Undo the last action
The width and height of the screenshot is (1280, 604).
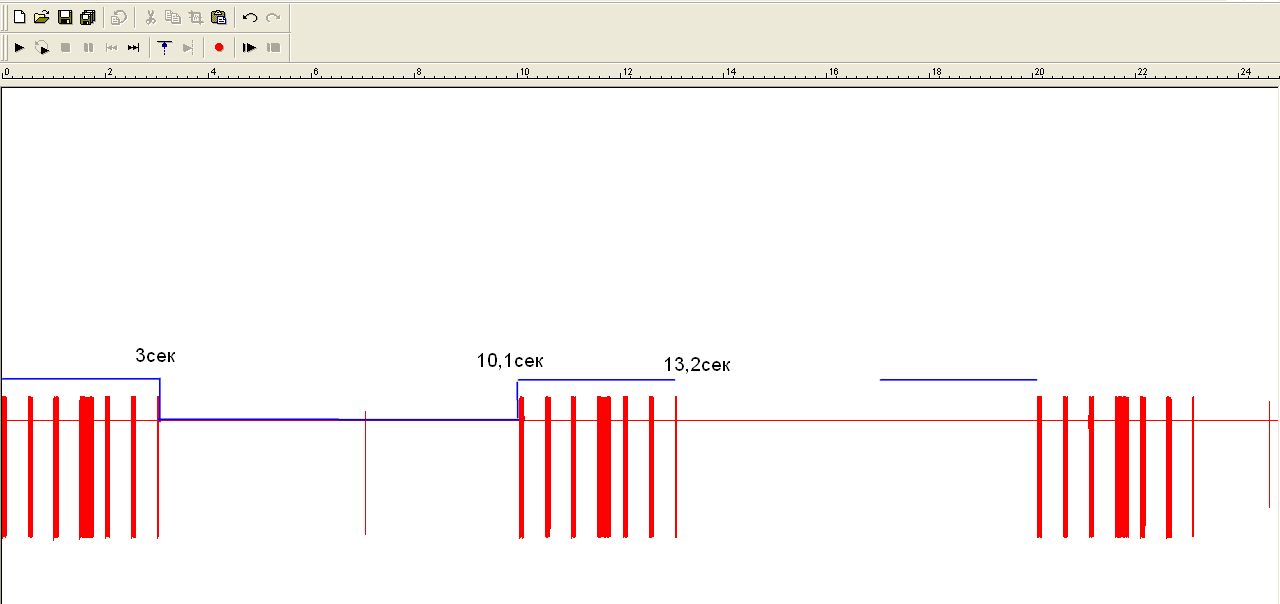click(x=250, y=17)
